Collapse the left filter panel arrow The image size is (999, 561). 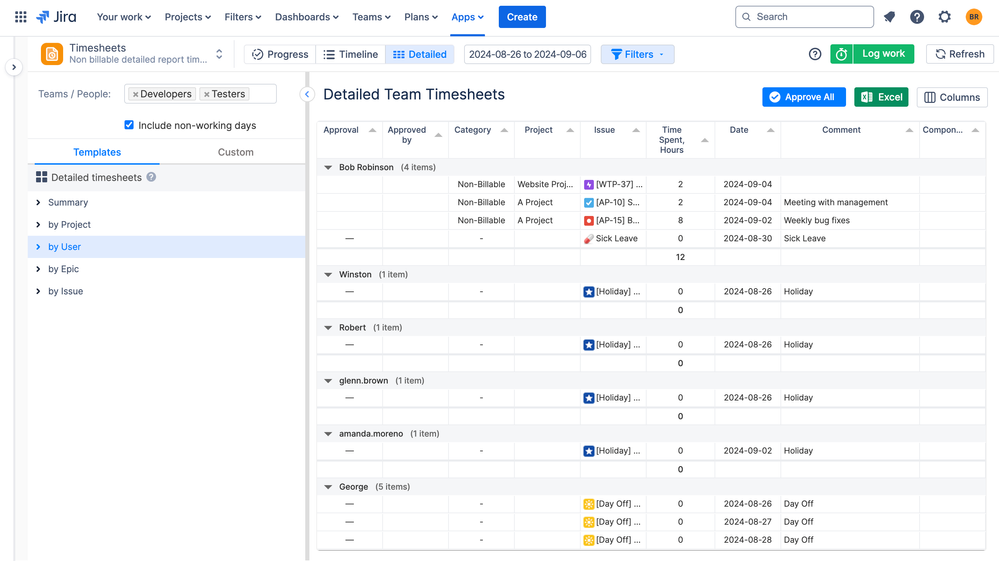point(307,94)
